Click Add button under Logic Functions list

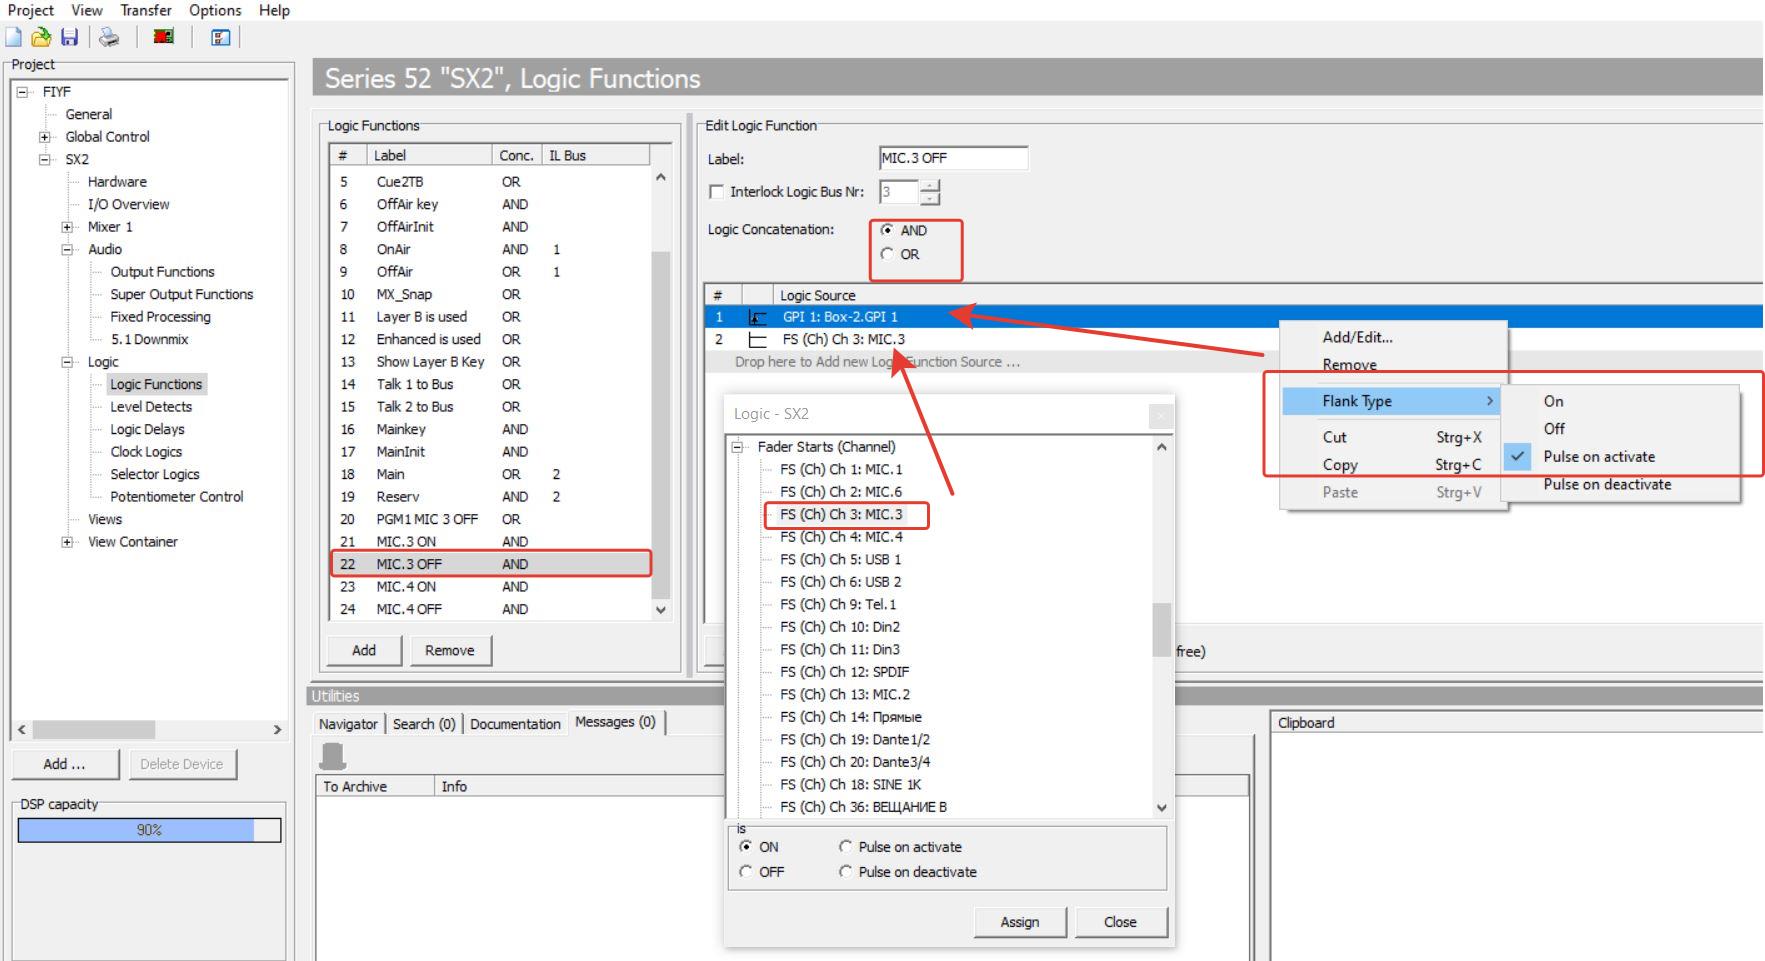364,650
